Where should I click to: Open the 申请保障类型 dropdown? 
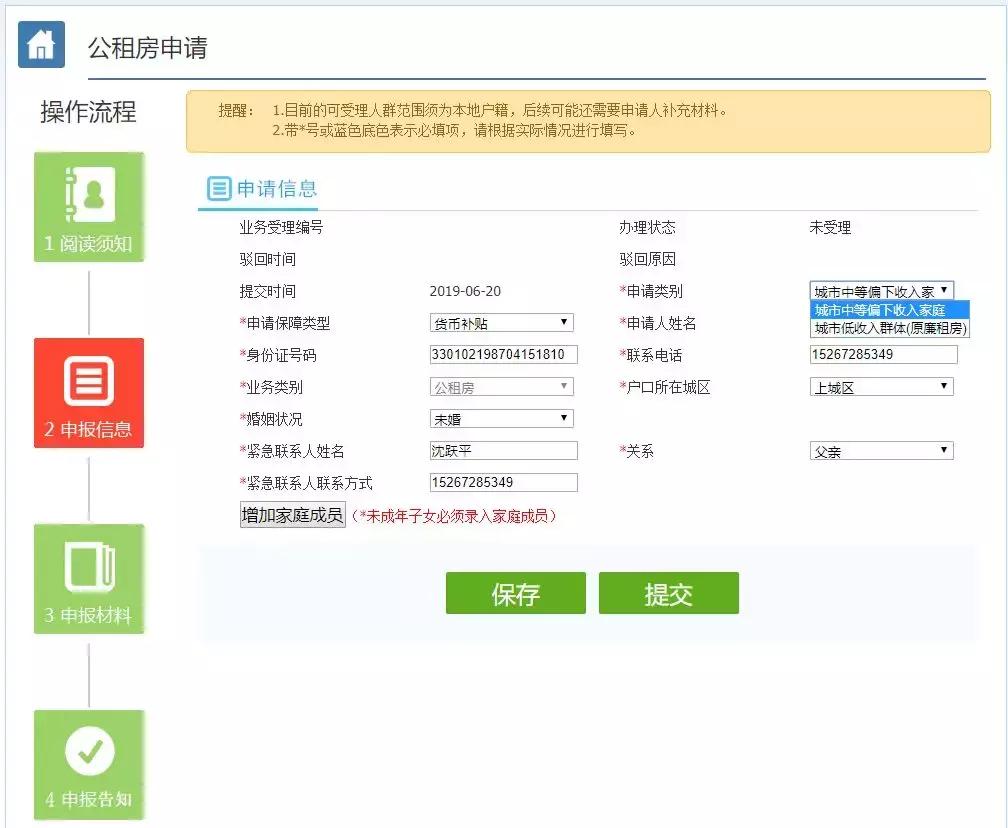[564, 322]
